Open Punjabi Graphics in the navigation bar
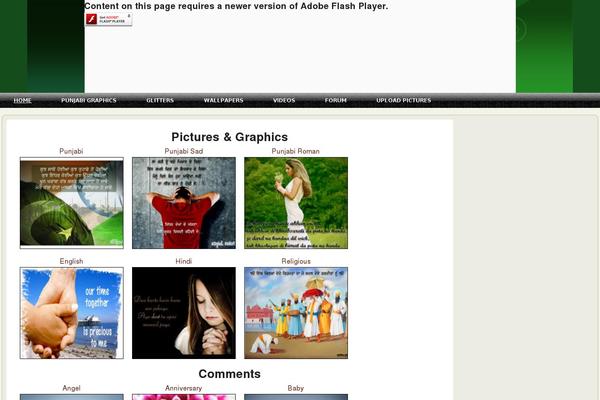600x400 pixels. tap(89, 100)
